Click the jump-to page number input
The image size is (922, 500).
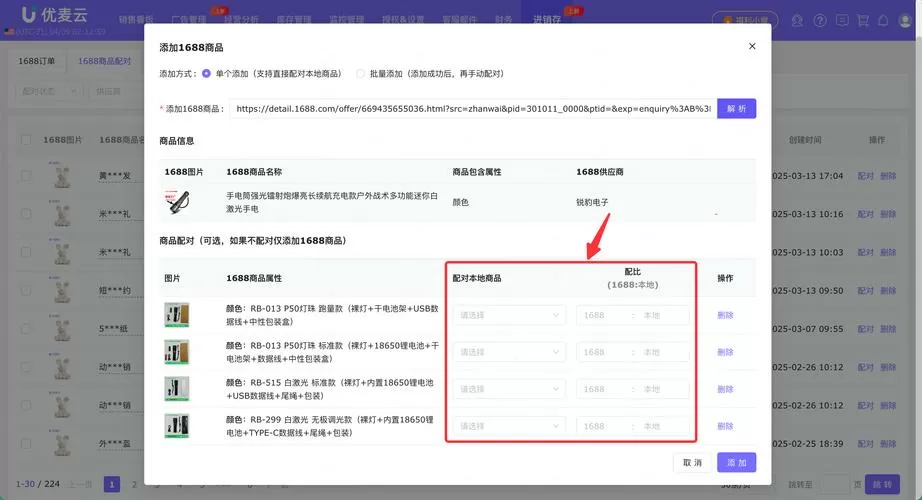coord(836,484)
